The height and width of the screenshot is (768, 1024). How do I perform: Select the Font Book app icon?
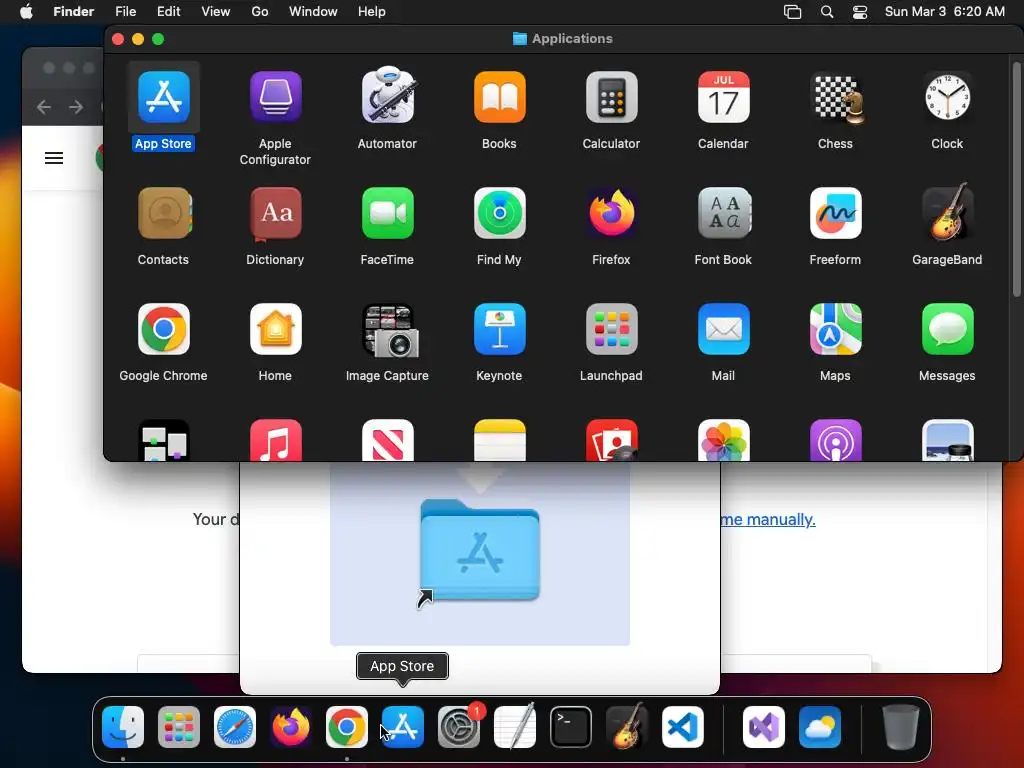[724, 214]
